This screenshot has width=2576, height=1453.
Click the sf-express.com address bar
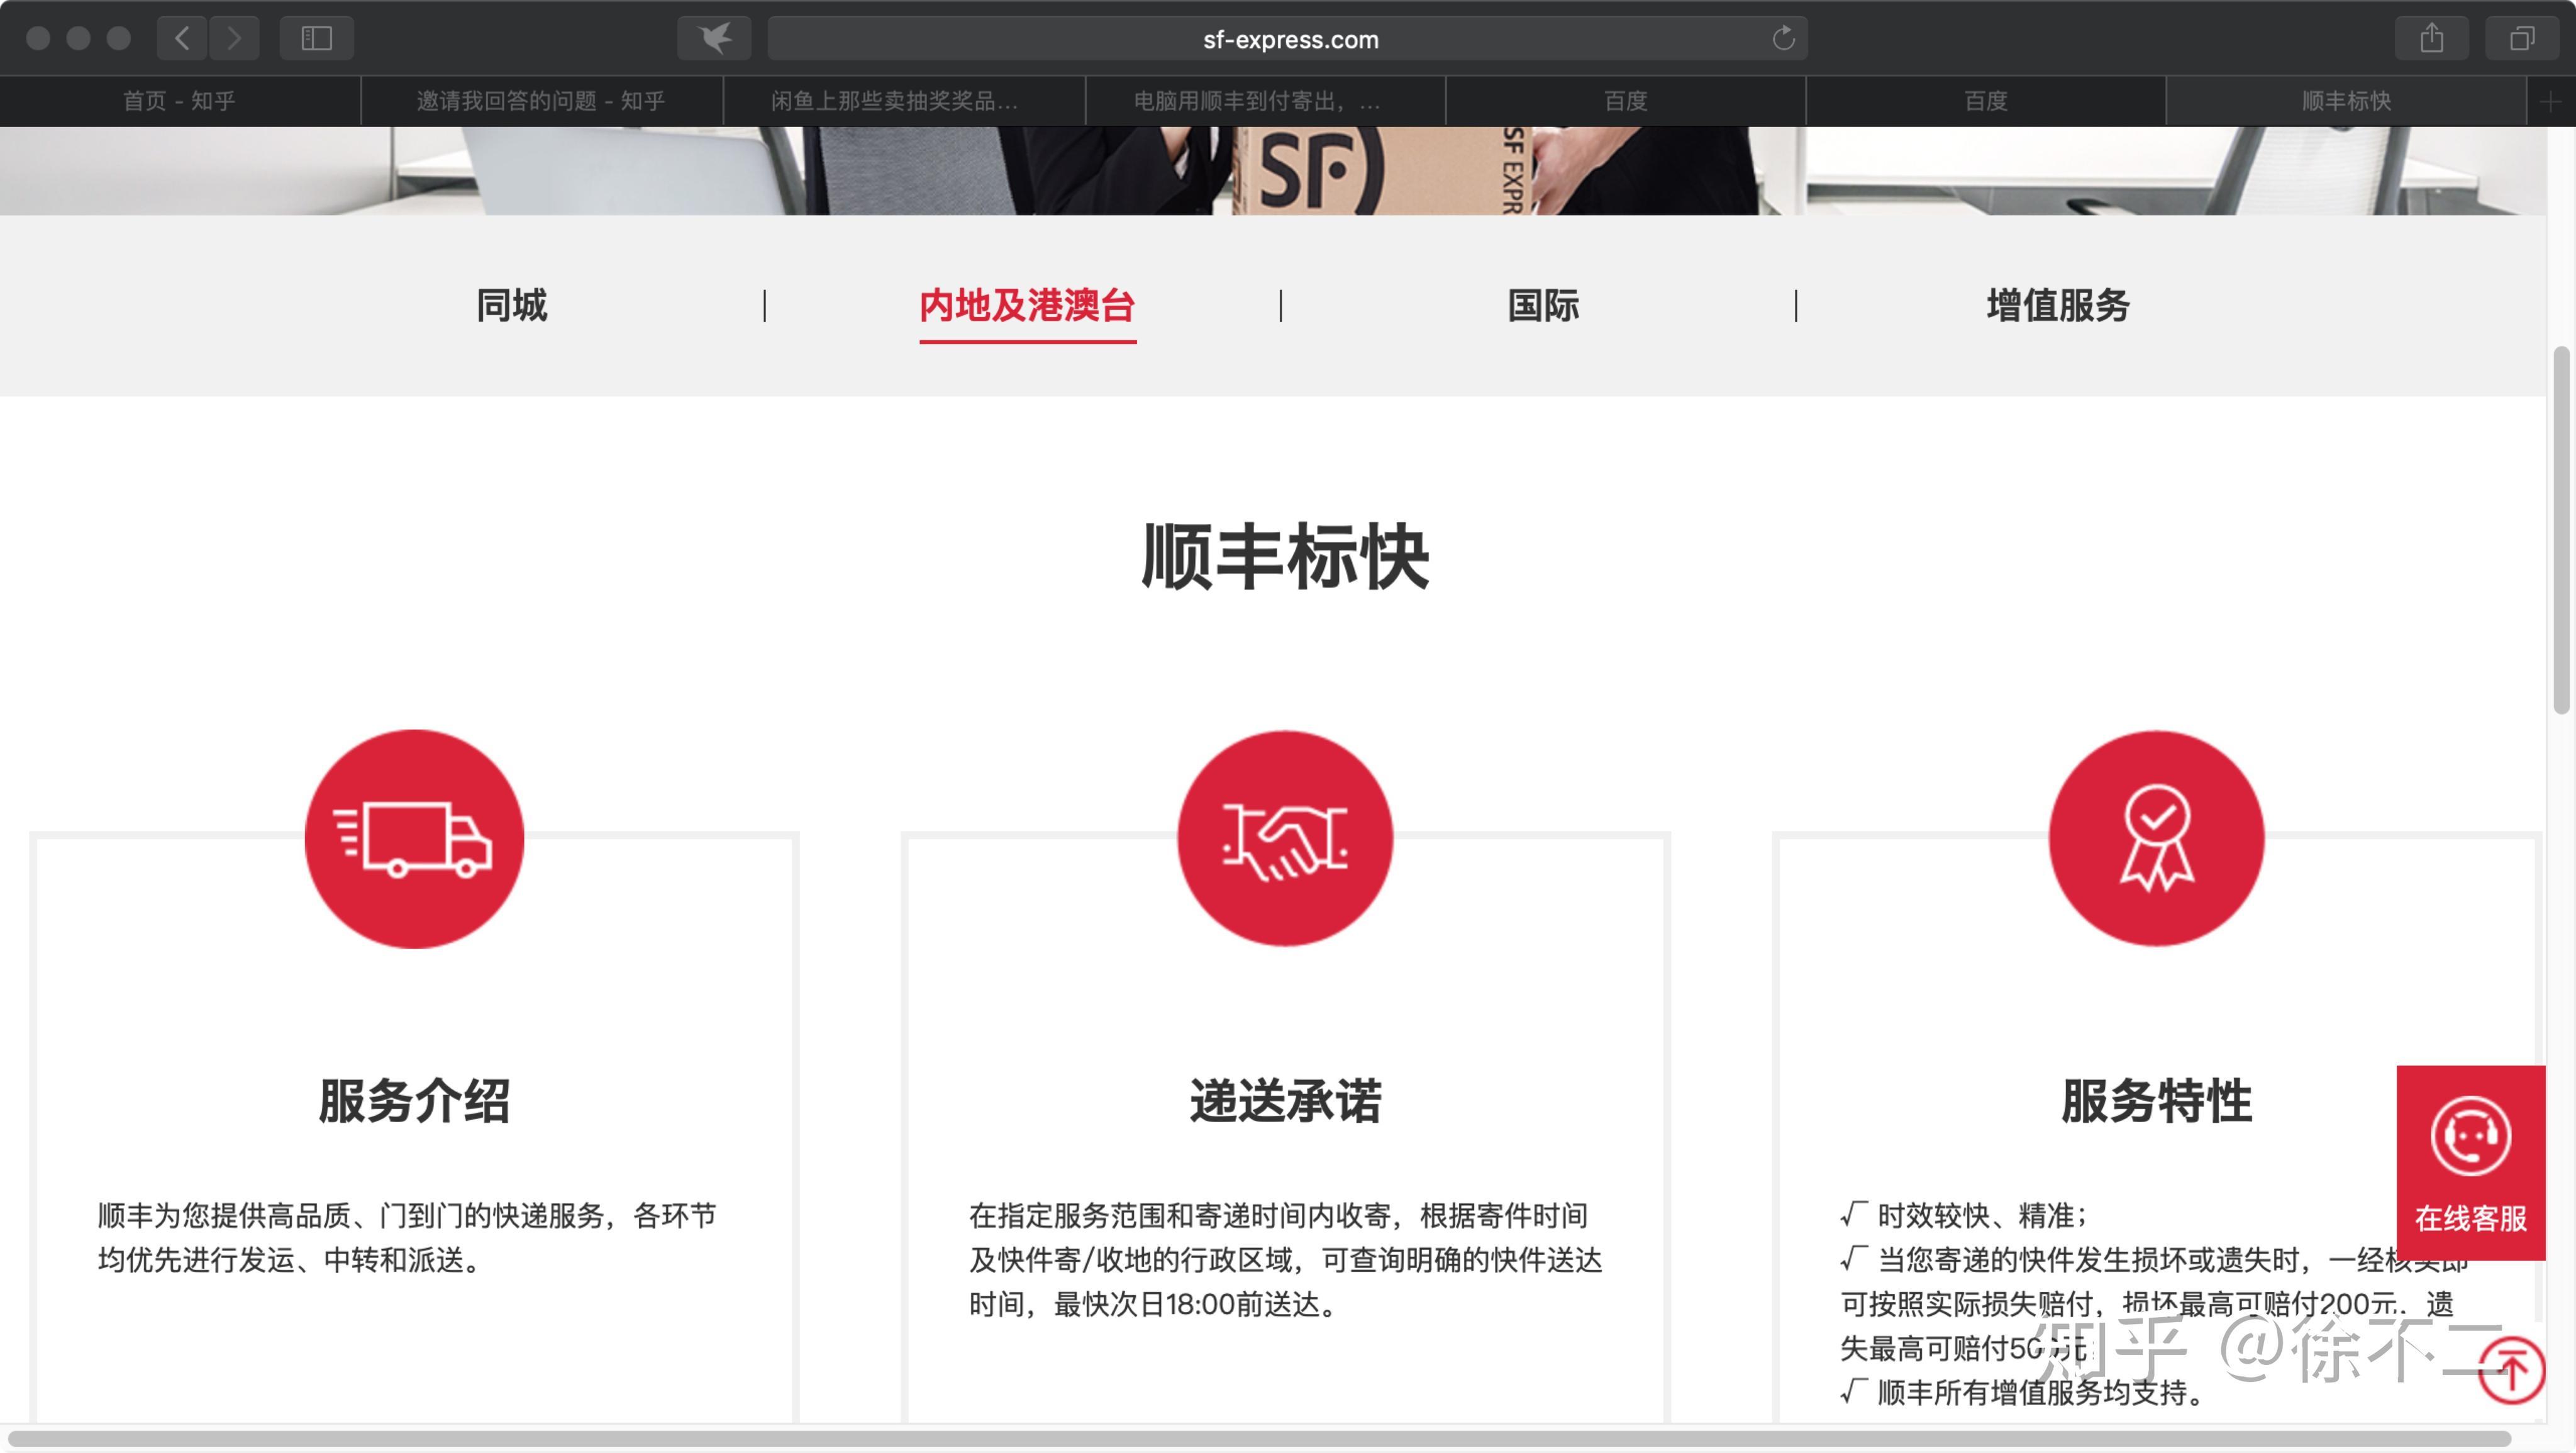[x=1290, y=39]
